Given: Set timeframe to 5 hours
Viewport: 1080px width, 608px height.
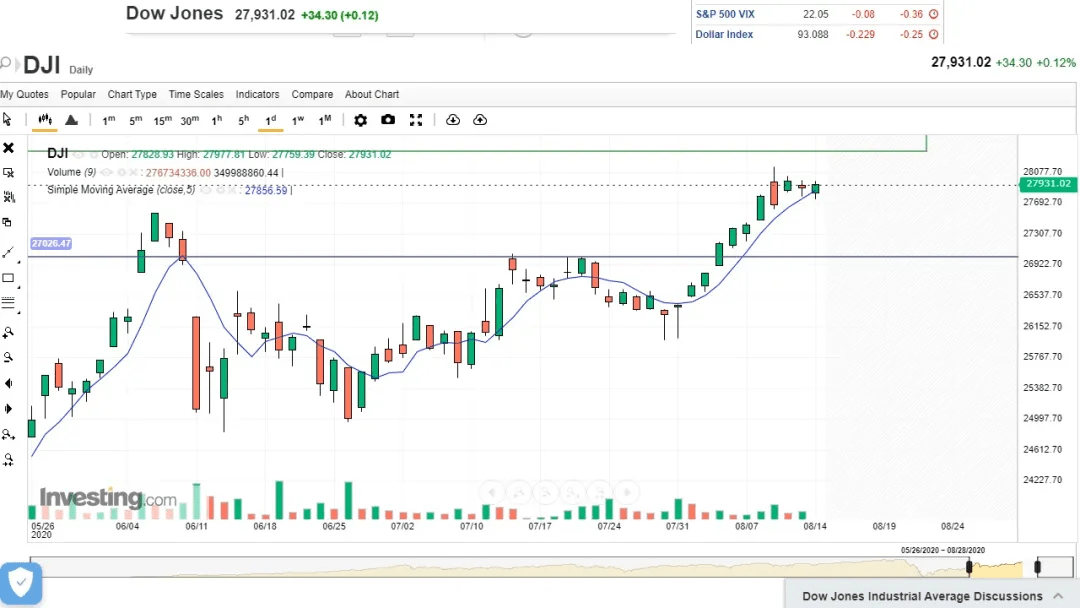Looking at the screenshot, I should [x=244, y=120].
